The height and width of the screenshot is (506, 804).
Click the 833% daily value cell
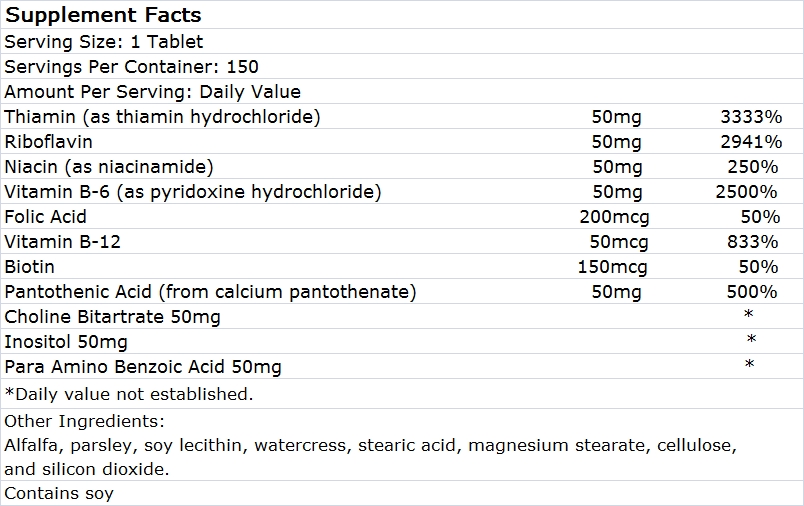[754, 242]
